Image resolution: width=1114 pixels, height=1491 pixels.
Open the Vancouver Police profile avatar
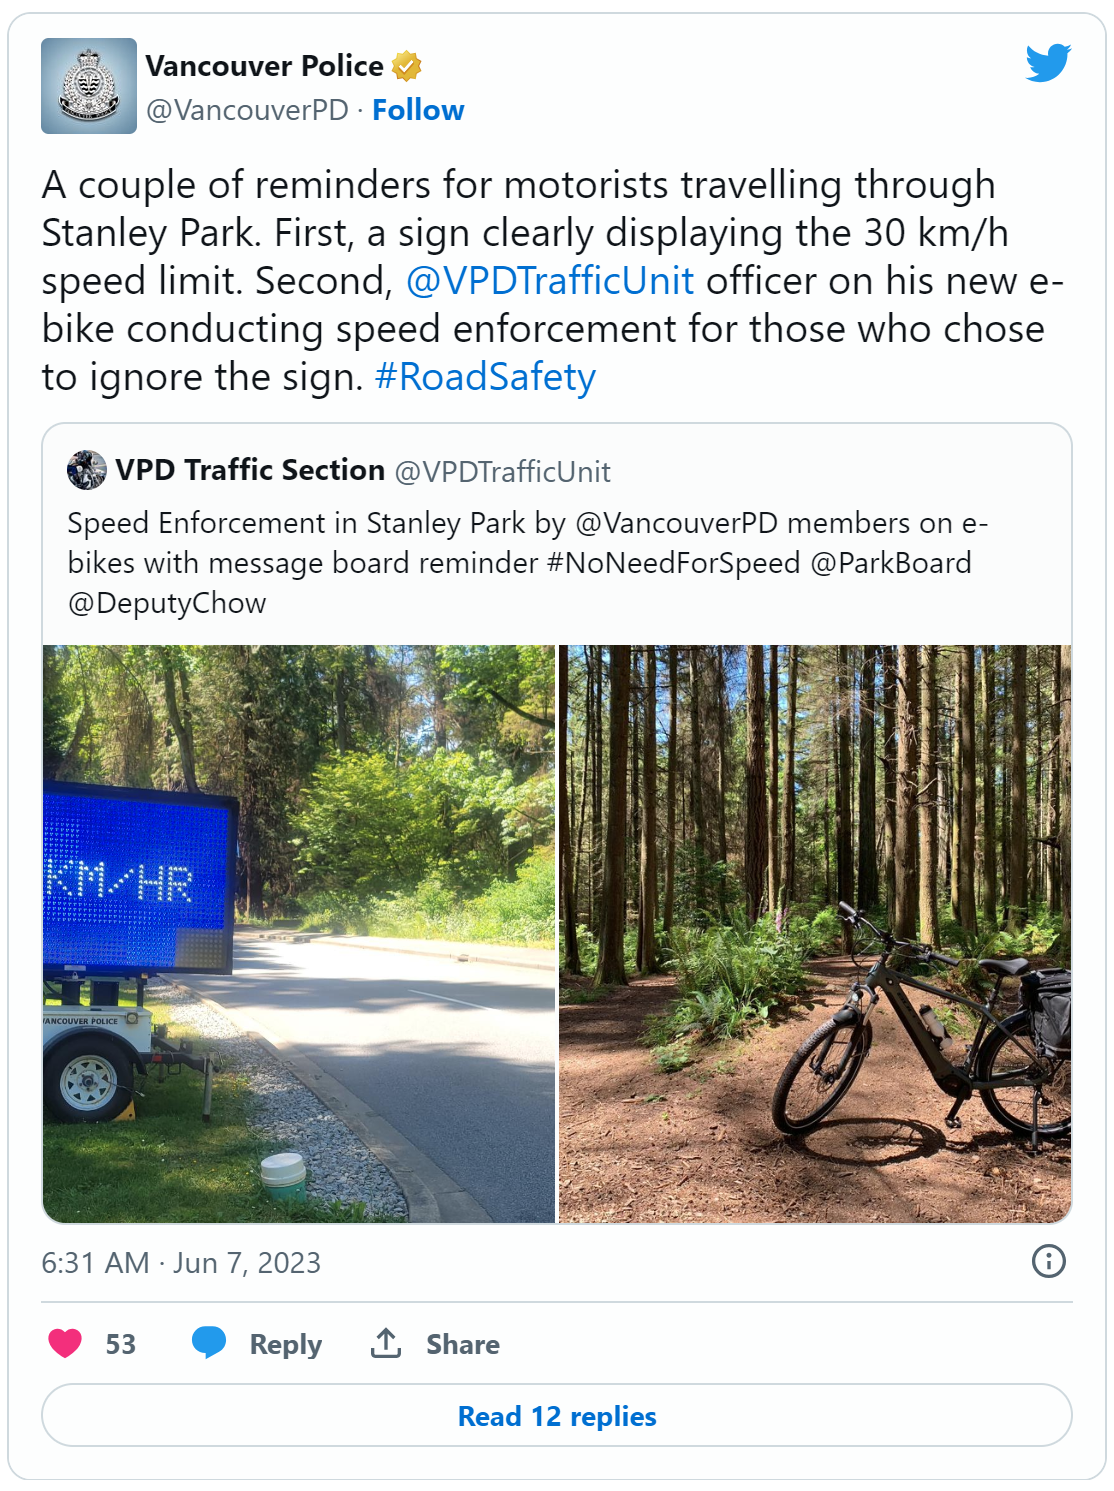(x=89, y=86)
